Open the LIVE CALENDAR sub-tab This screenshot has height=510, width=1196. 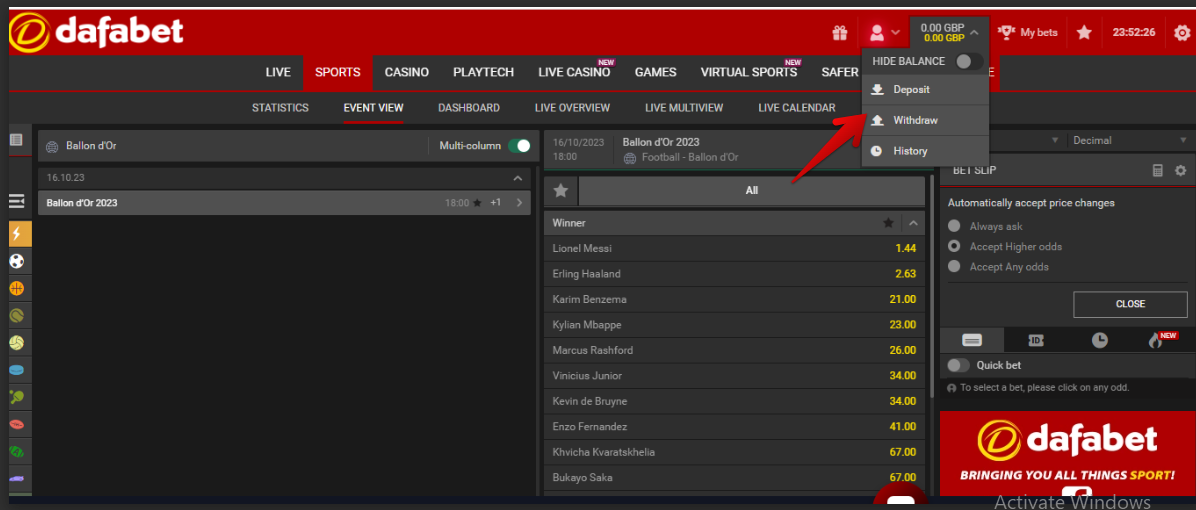(x=797, y=108)
